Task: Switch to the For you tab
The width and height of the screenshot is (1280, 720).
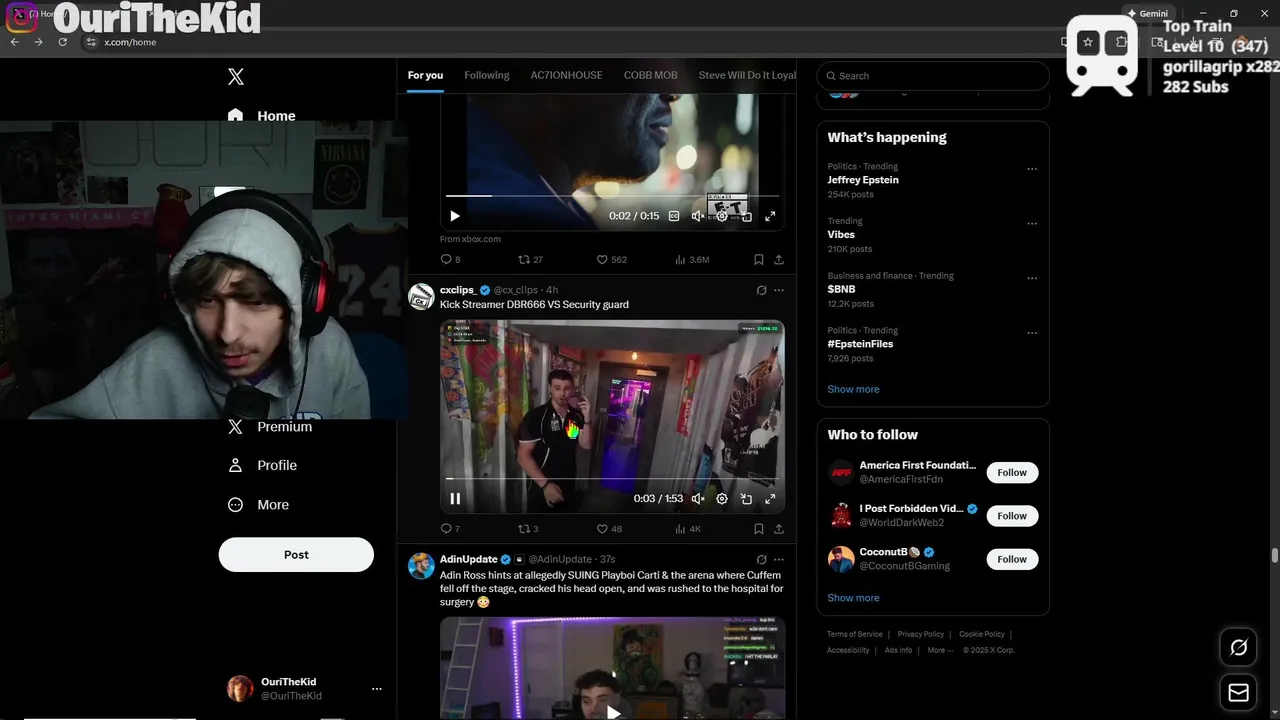Action: click(425, 75)
